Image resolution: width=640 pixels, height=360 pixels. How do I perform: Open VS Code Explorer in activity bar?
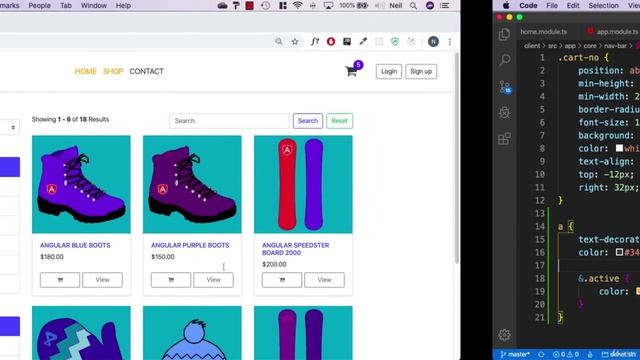tap(504, 34)
